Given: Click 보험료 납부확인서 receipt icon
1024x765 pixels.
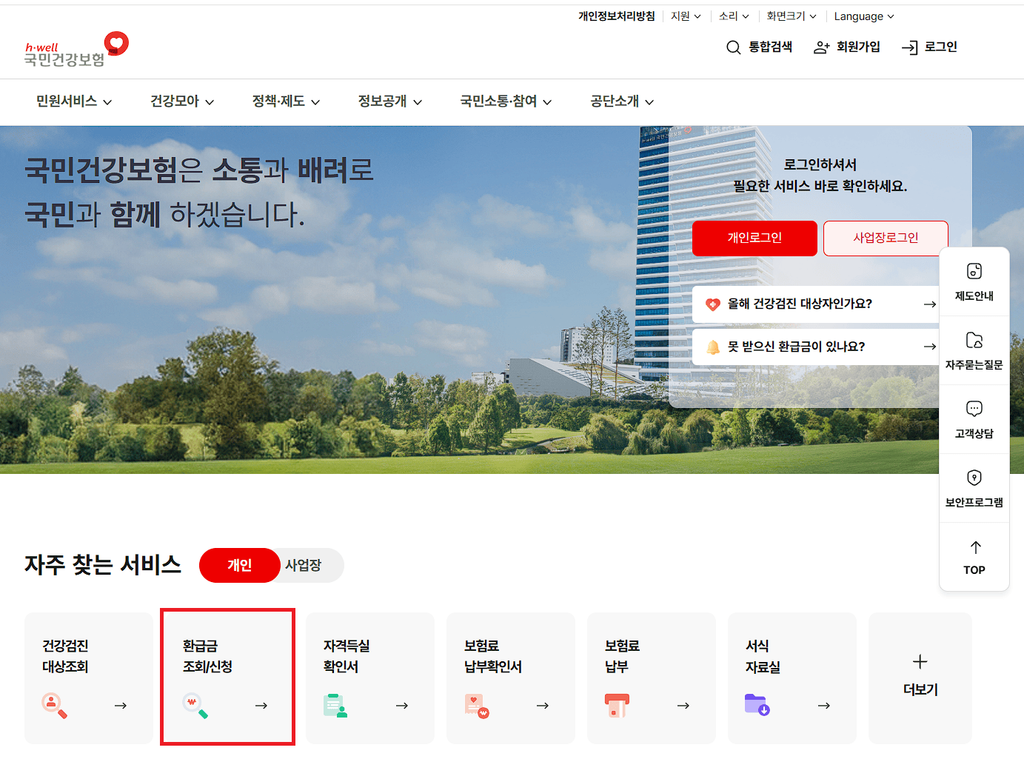Looking at the screenshot, I should [x=477, y=706].
